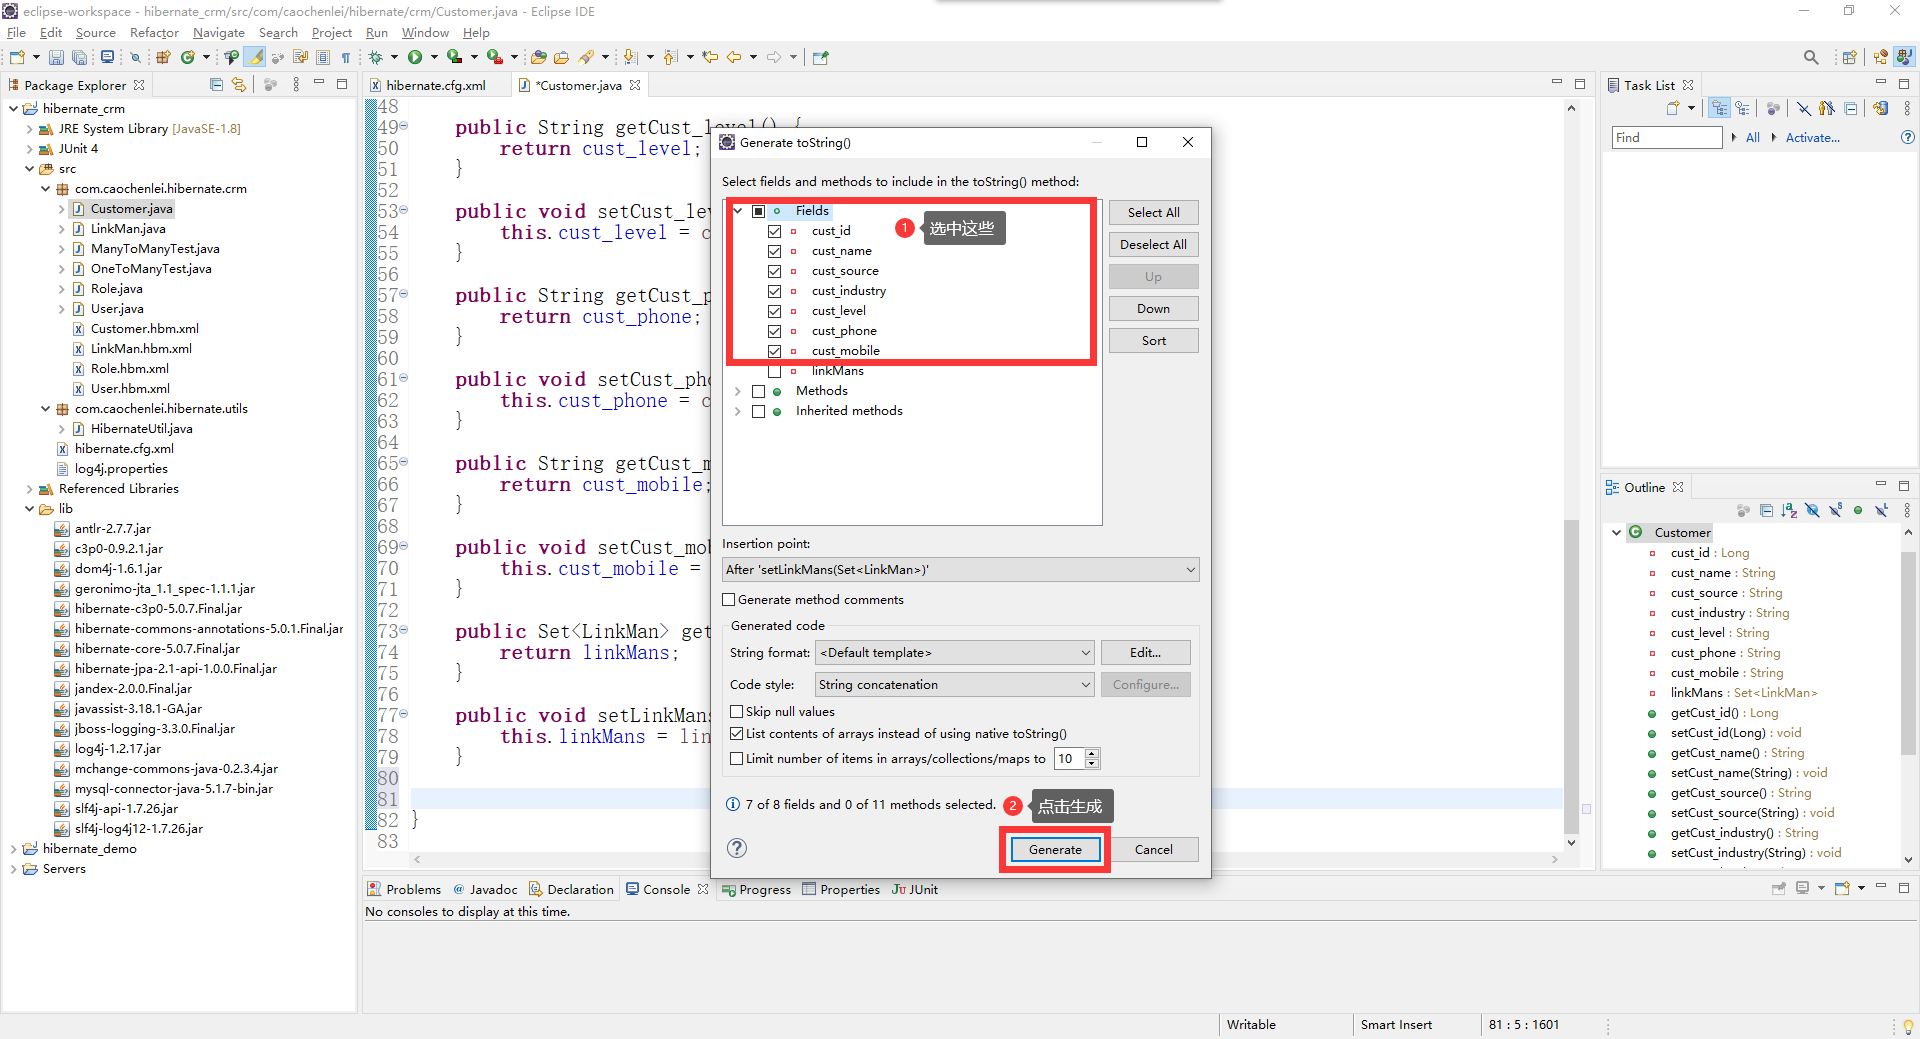Screen dimensions: 1920x1039
Task: Click the Generate button
Action: pyautogui.click(x=1053, y=849)
